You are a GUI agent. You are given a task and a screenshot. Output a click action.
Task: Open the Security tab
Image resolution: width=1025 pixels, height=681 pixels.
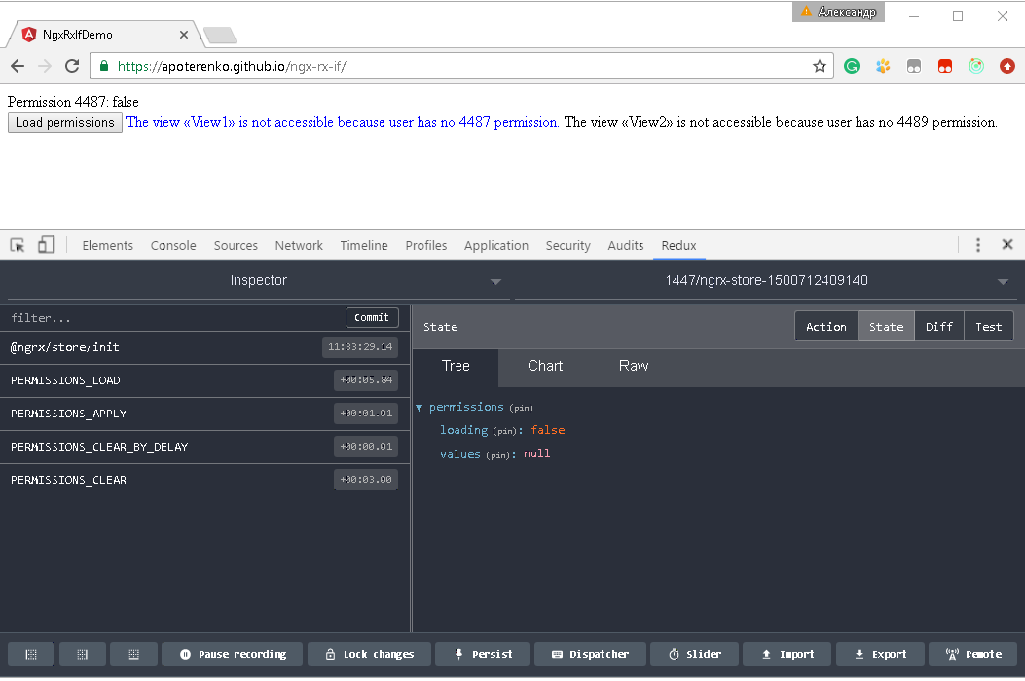pyautogui.click(x=568, y=246)
